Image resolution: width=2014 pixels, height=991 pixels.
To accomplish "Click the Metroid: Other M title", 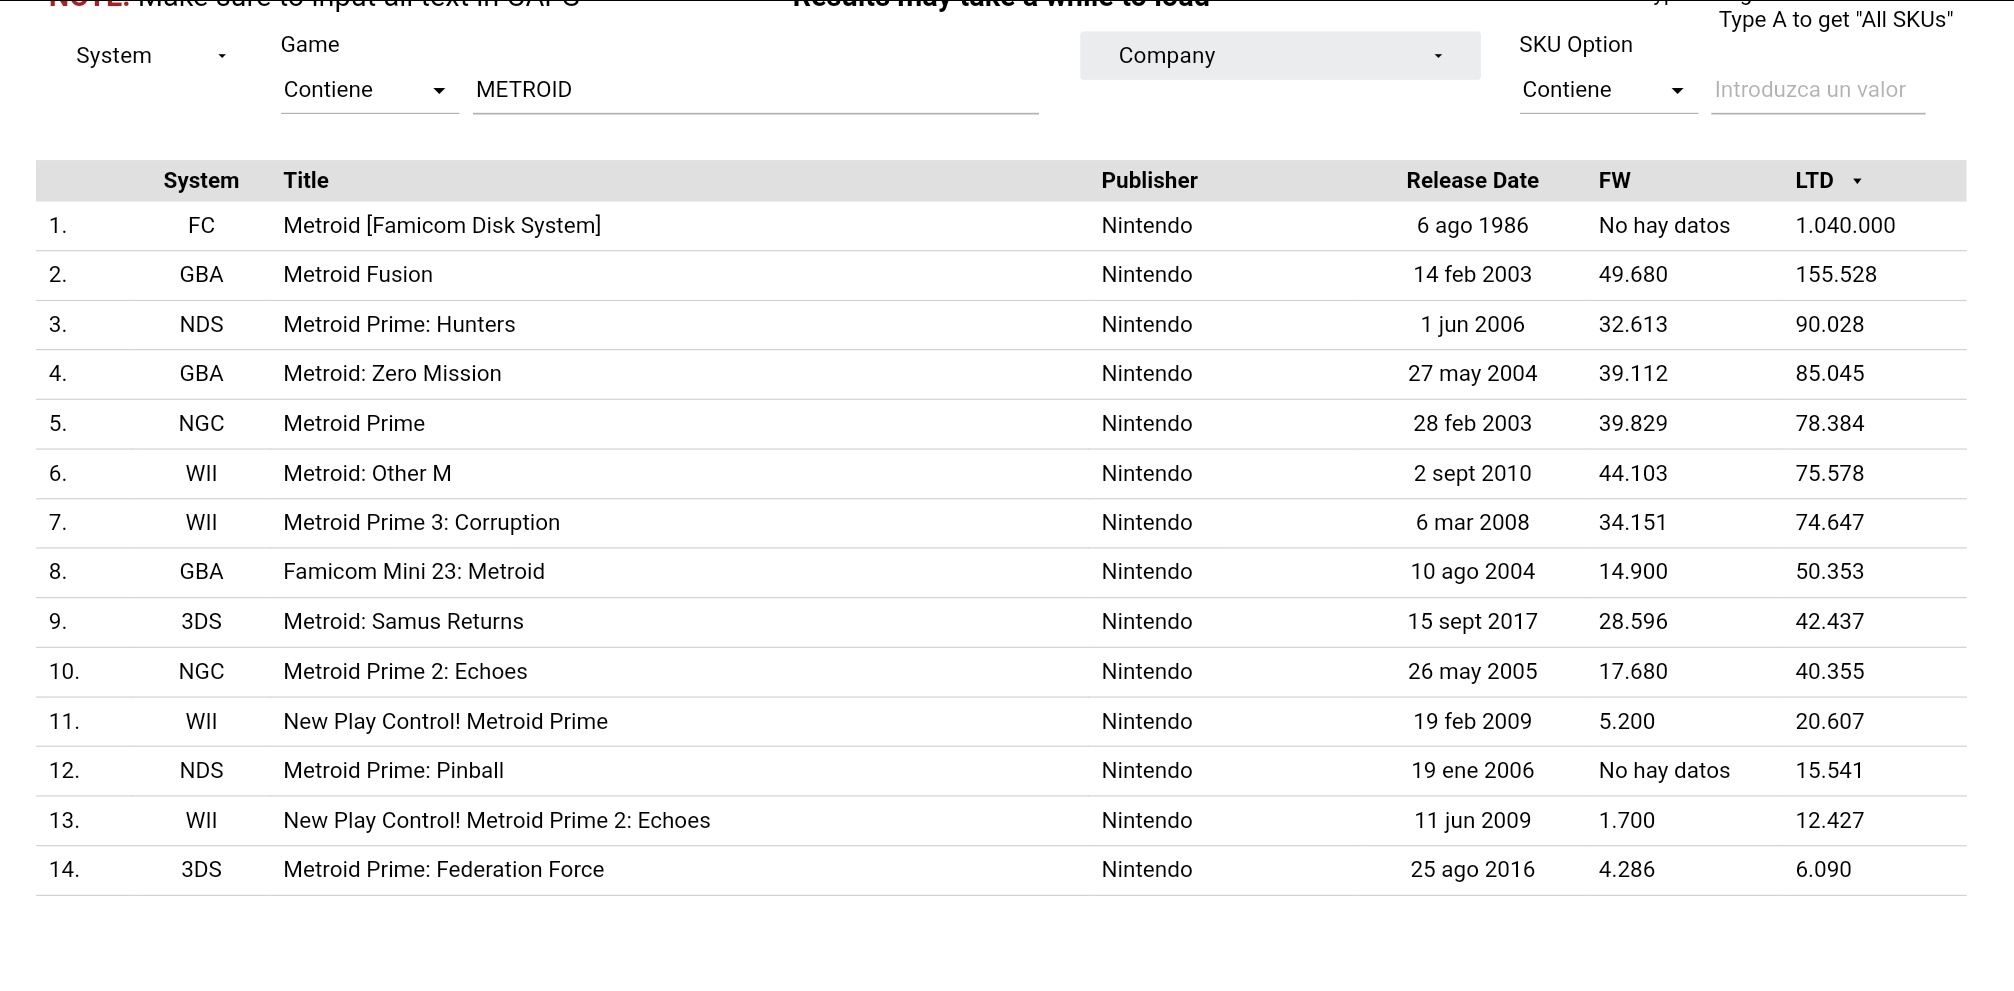I will 367,474.
